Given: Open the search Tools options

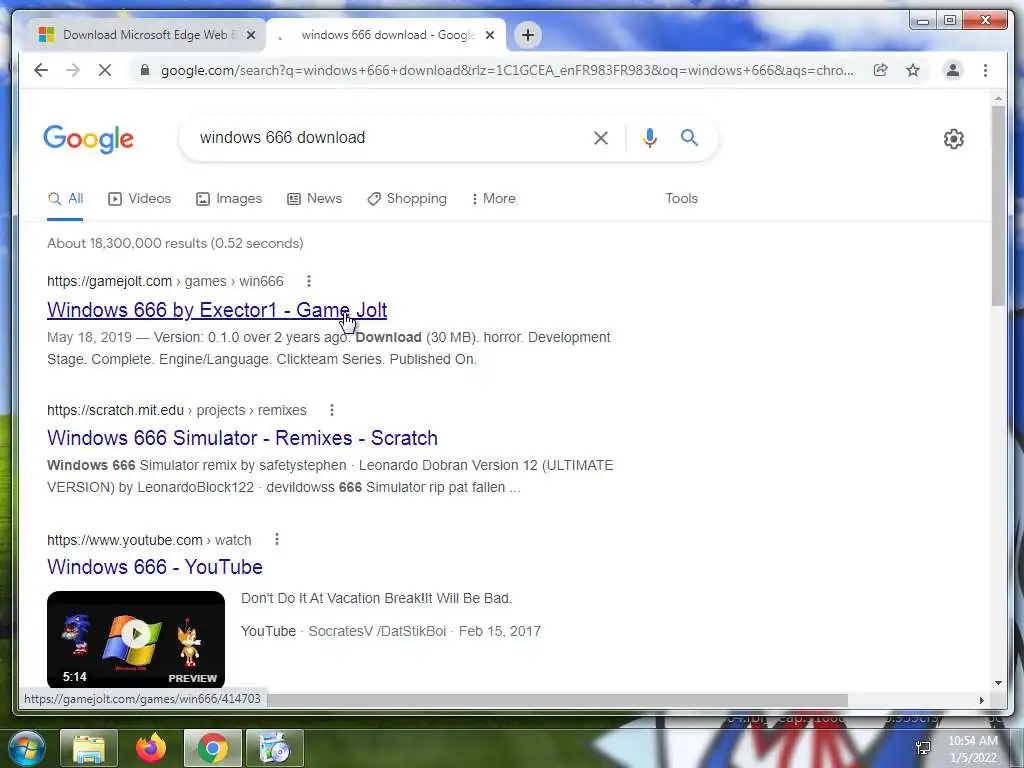Looking at the screenshot, I should (x=681, y=199).
